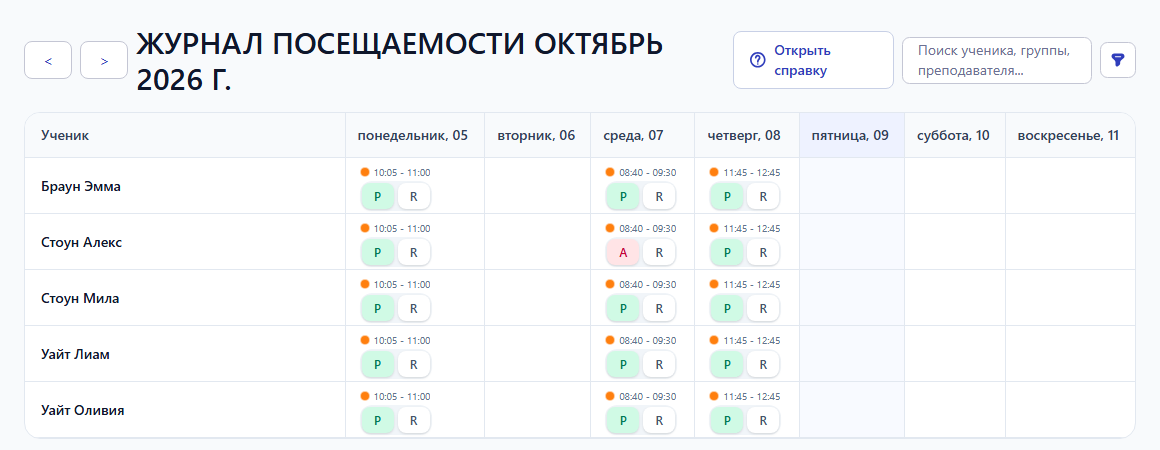Select the highlighted пятница, 09 column header
This screenshot has width=1160, height=450.
pyautogui.click(x=852, y=135)
